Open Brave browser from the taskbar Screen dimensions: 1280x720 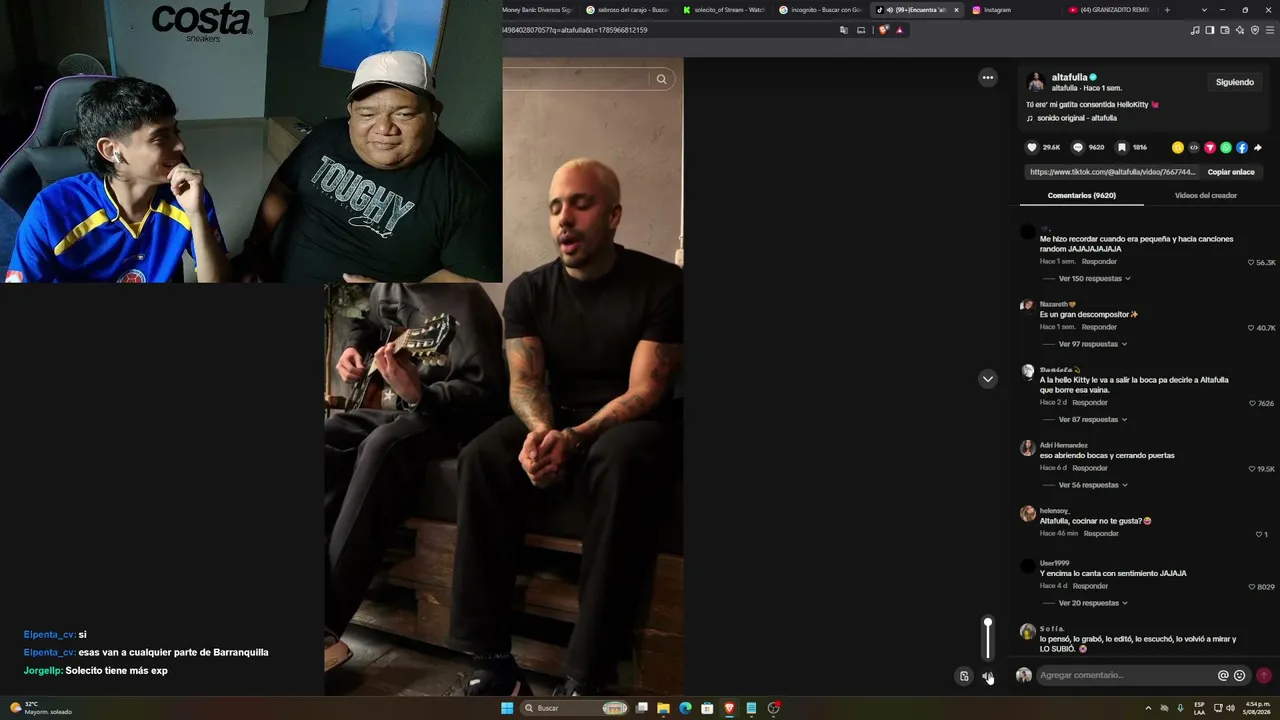(x=729, y=708)
